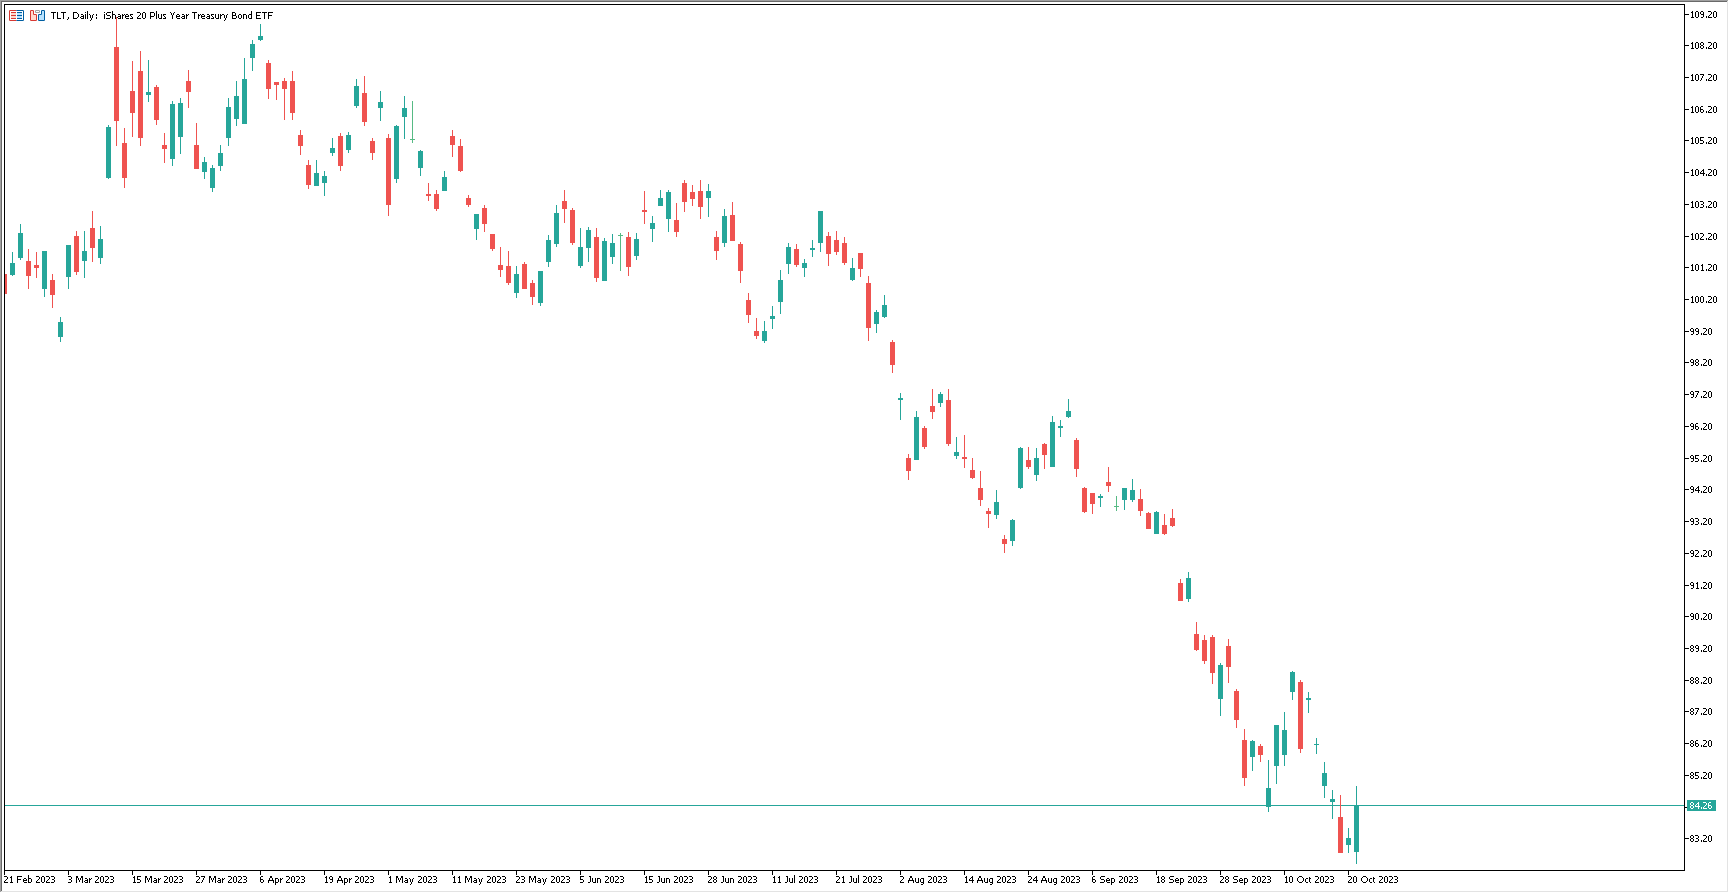This screenshot has height=893, width=1729.
Task: Click the 11 Jul 2023 date label
Action: tap(795, 880)
